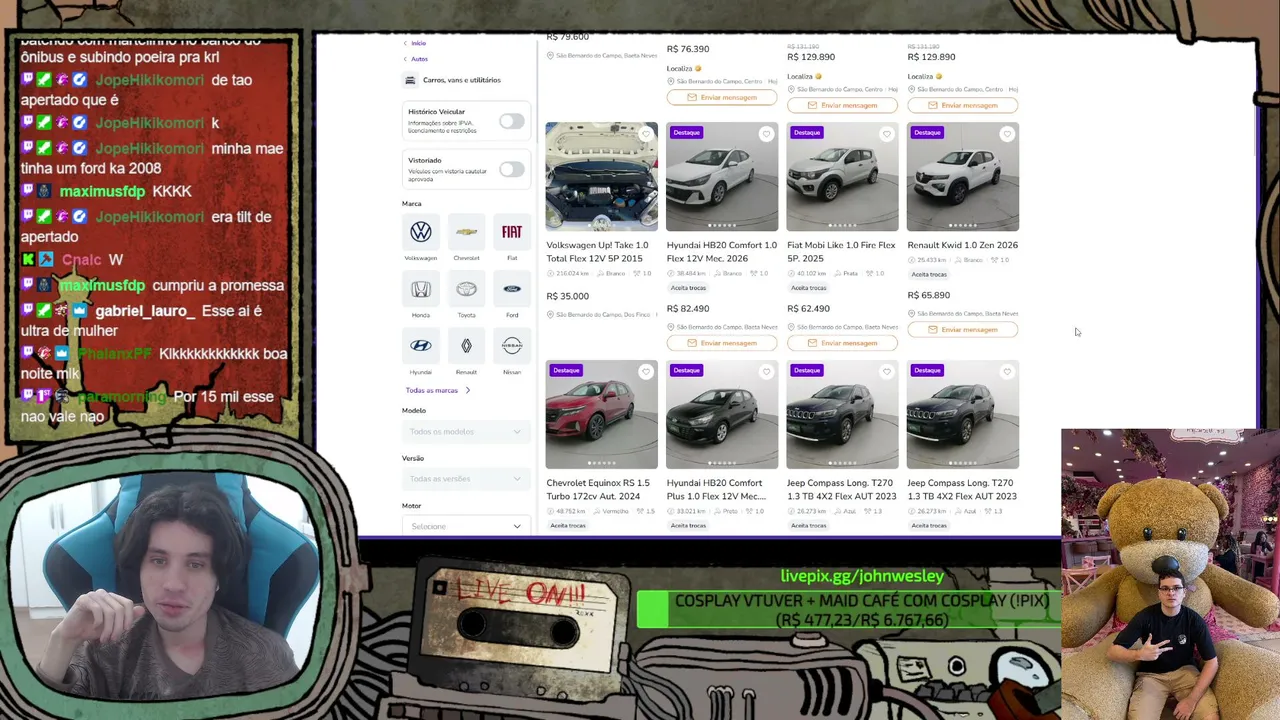Filter by the Toyota brand logo
This screenshot has height=720, width=1280.
pyautogui.click(x=466, y=289)
